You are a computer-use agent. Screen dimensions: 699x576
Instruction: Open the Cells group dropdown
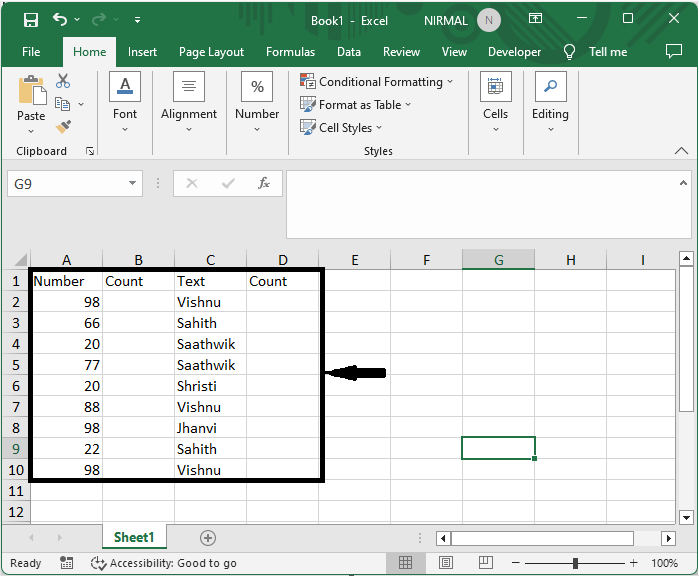pos(495,103)
